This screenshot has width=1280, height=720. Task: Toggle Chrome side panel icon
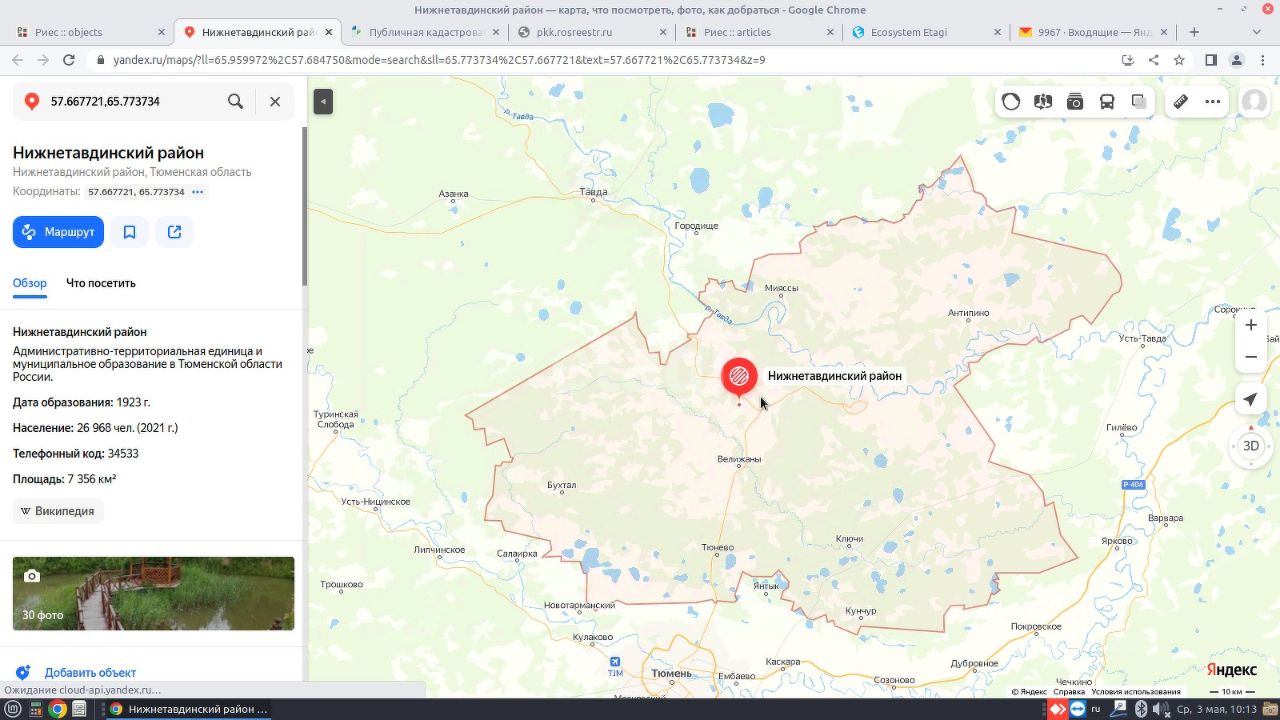point(1211,60)
